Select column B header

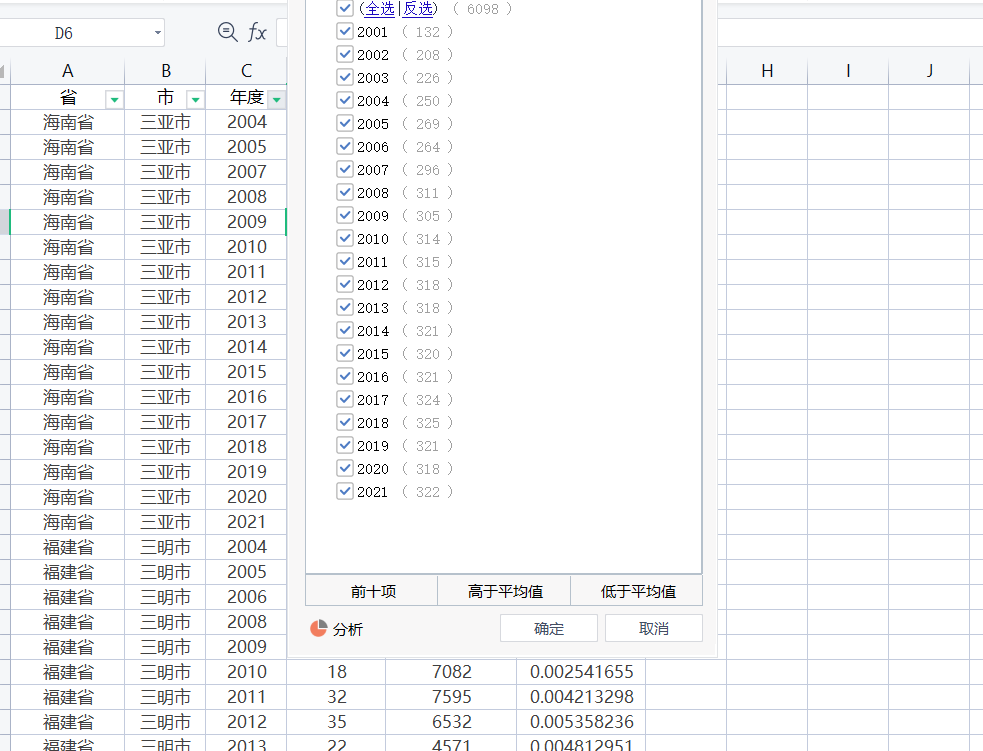(x=166, y=71)
